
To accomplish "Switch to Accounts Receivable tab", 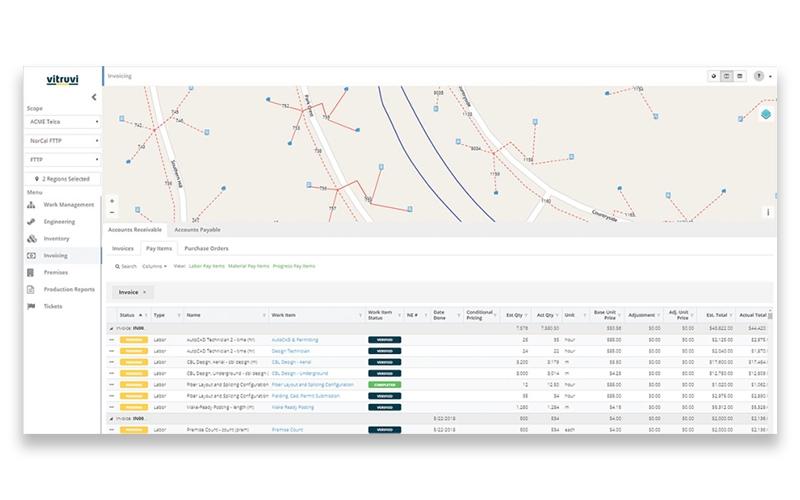I will tap(135, 230).
